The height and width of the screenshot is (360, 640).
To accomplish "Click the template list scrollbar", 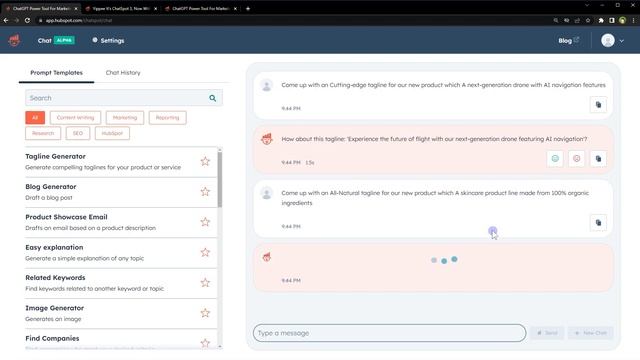I will point(220,180).
